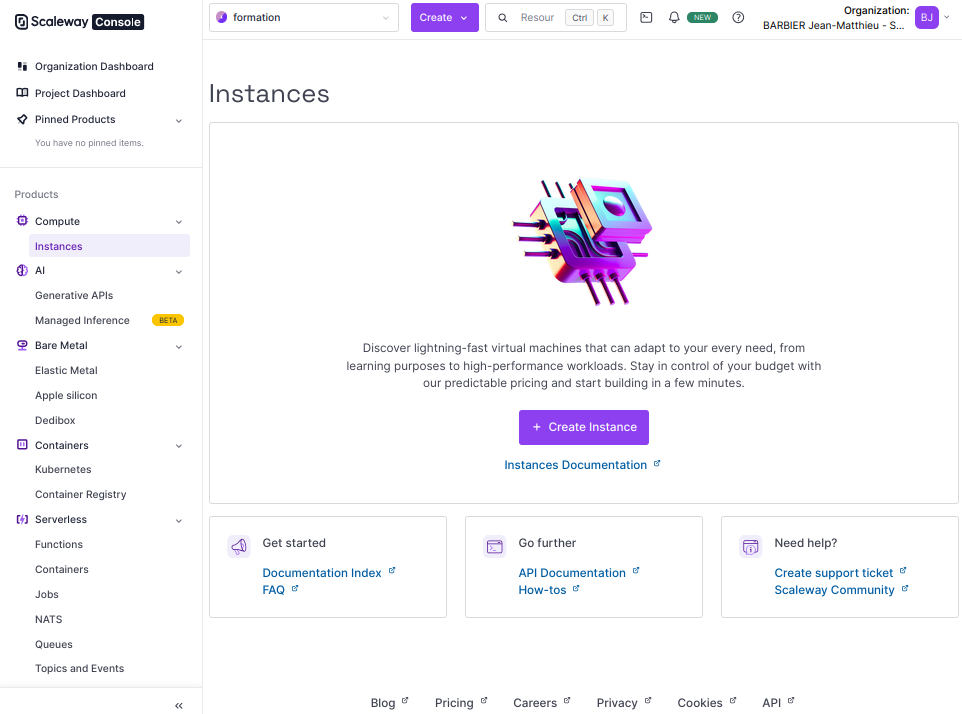Image resolution: width=962 pixels, height=714 pixels.
Task: Click the Scaleway Console logo
Action: tap(79, 22)
